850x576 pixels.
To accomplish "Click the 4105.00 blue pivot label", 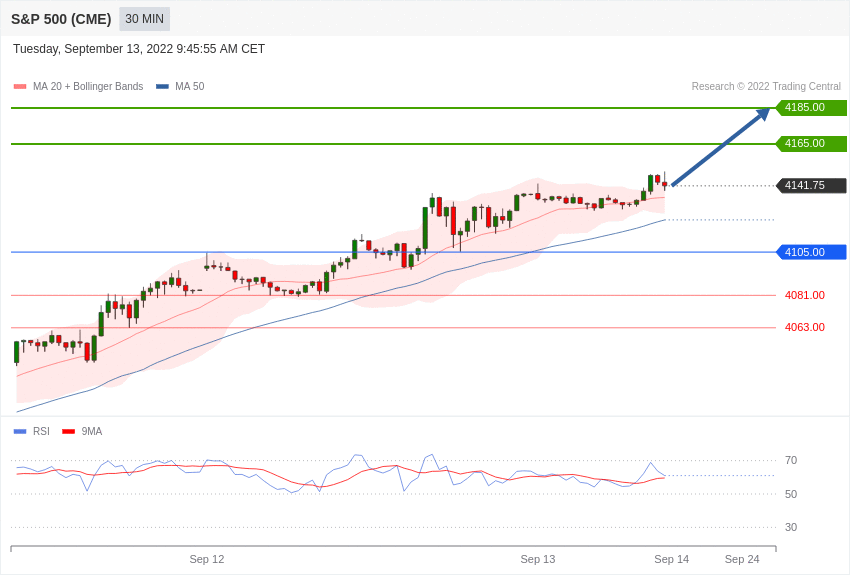I will pyautogui.click(x=811, y=252).
